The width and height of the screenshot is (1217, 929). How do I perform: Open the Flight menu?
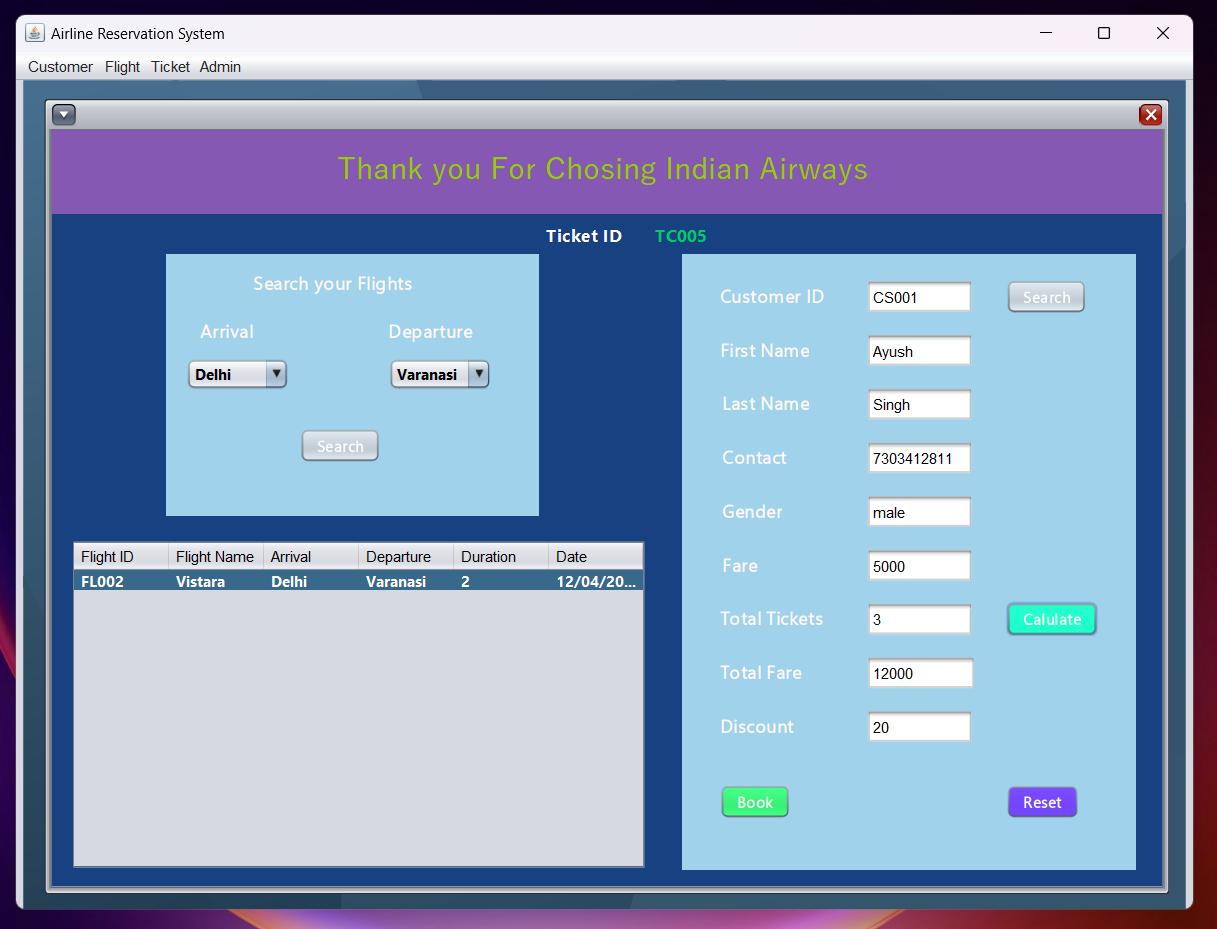(122, 66)
